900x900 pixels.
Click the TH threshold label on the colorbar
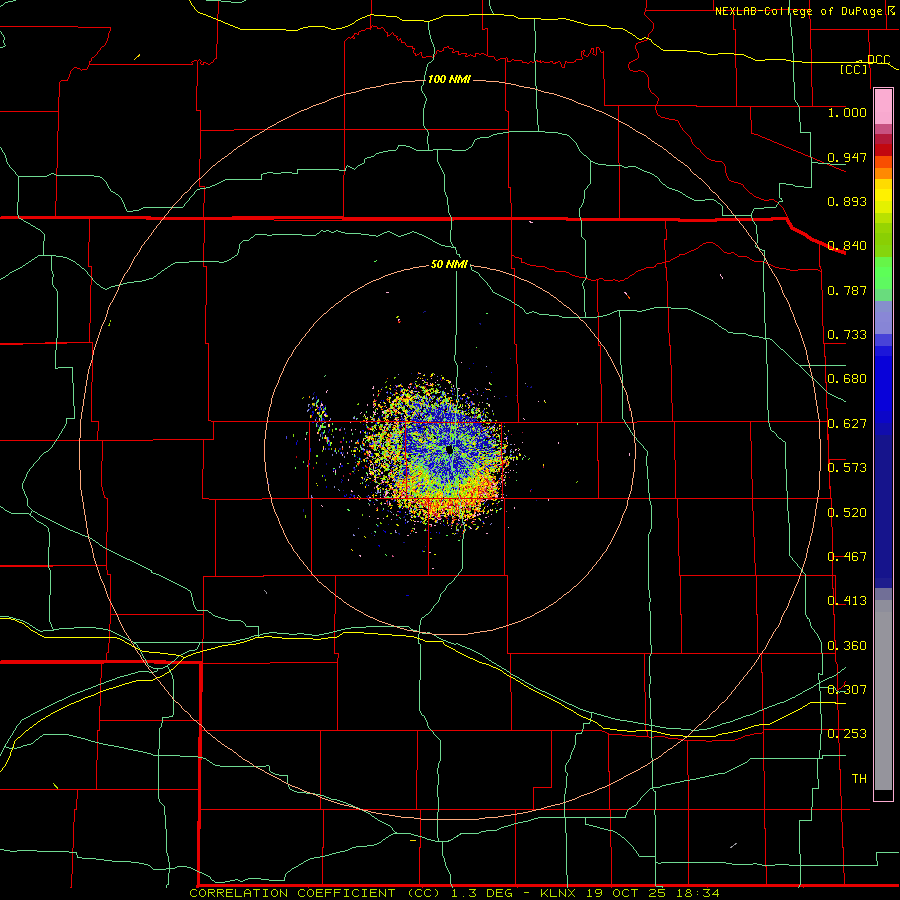pyautogui.click(x=859, y=779)
